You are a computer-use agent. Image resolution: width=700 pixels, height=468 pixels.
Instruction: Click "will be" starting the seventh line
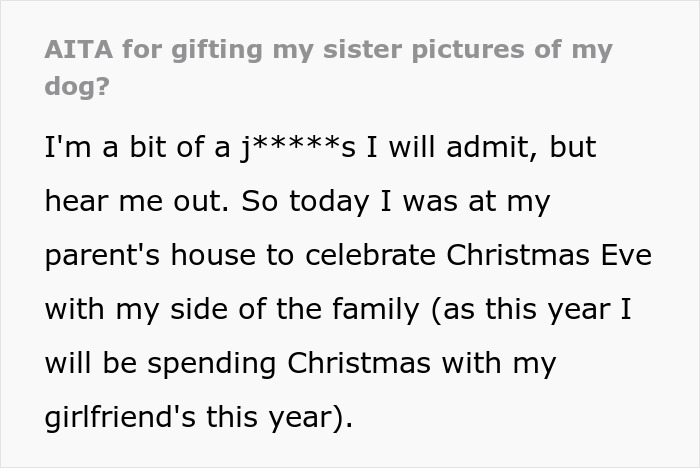coord(91,364)
